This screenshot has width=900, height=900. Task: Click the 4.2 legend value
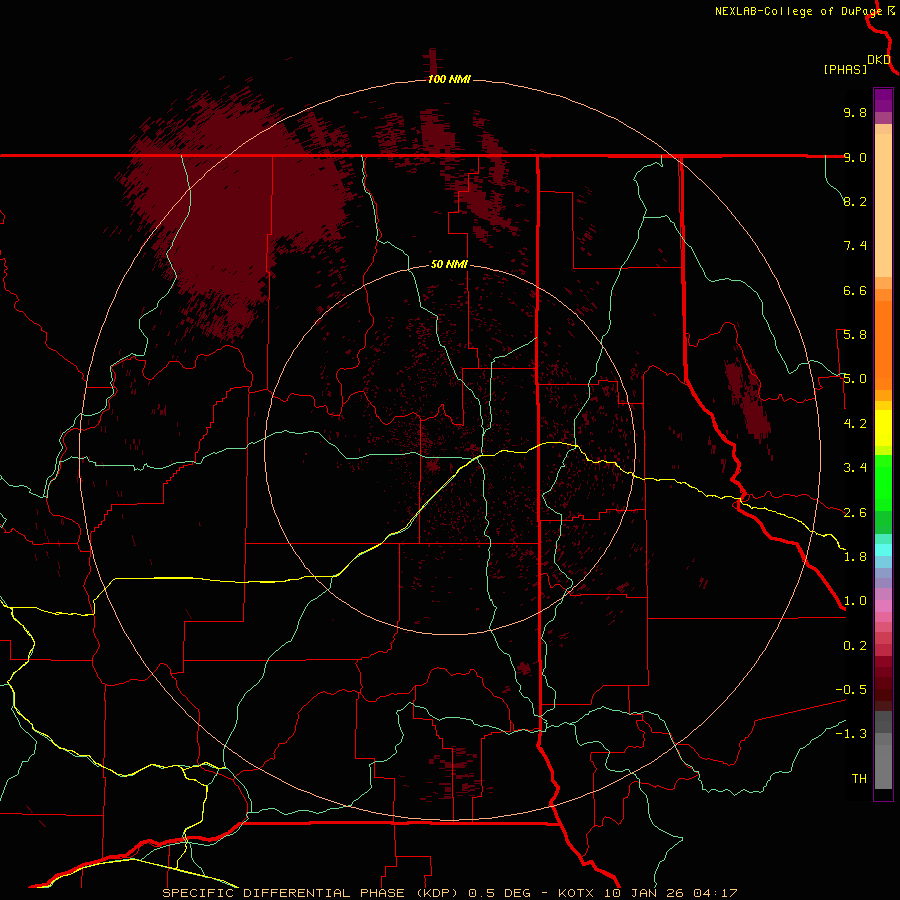pyautogui.click(x=855, y=424)
